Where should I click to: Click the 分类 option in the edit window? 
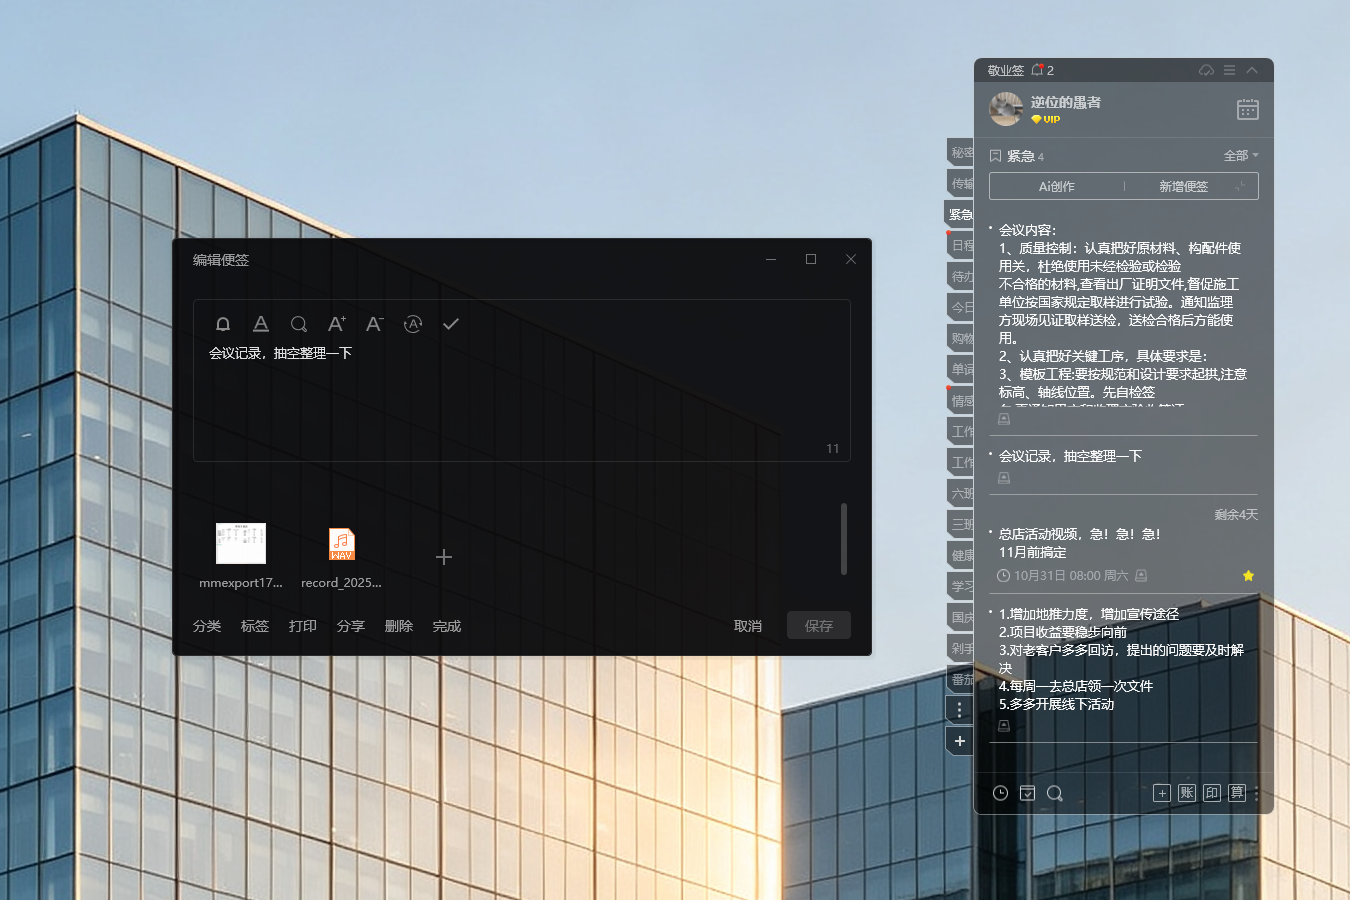click(x=207, y=626)
